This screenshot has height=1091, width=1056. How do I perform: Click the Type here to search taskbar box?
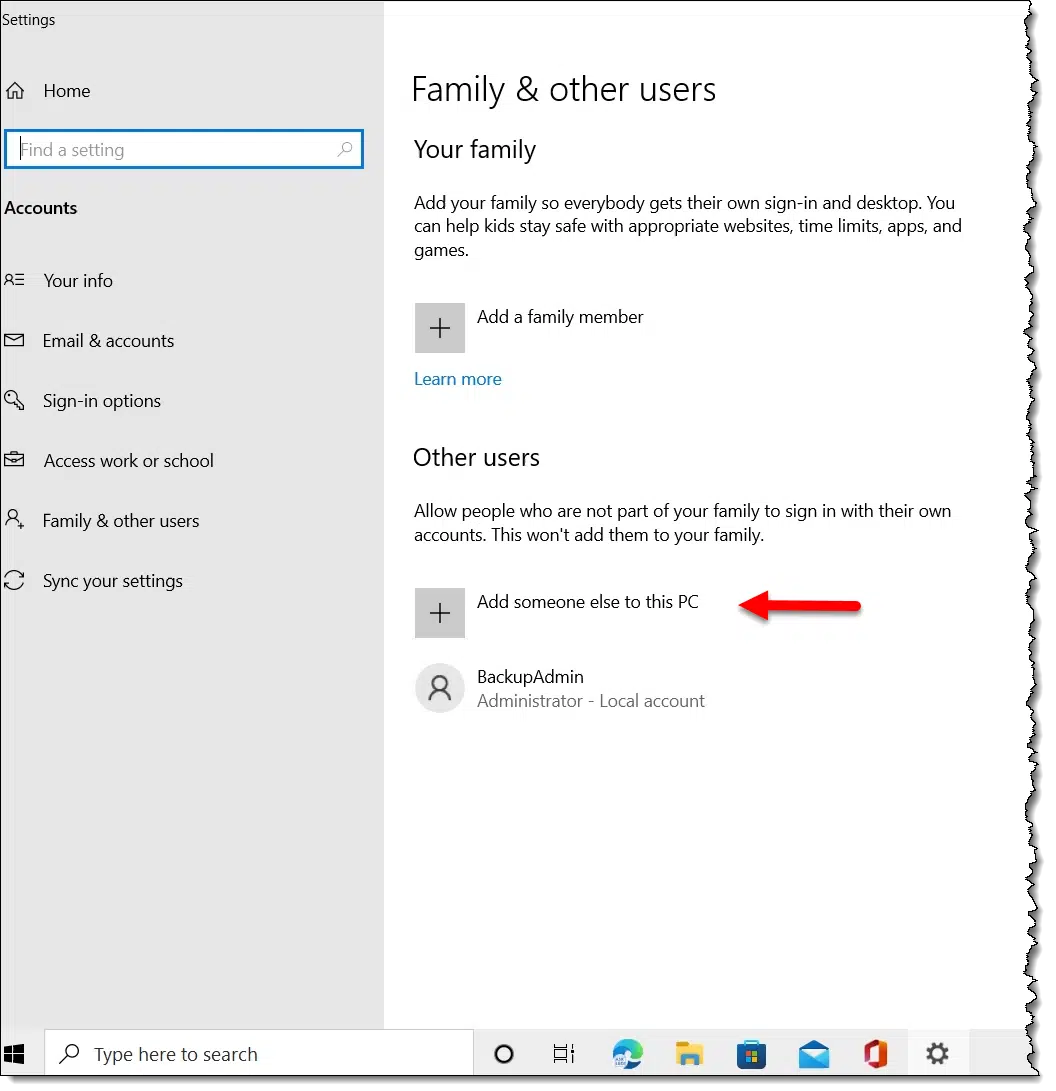[x=259, y=1053]
